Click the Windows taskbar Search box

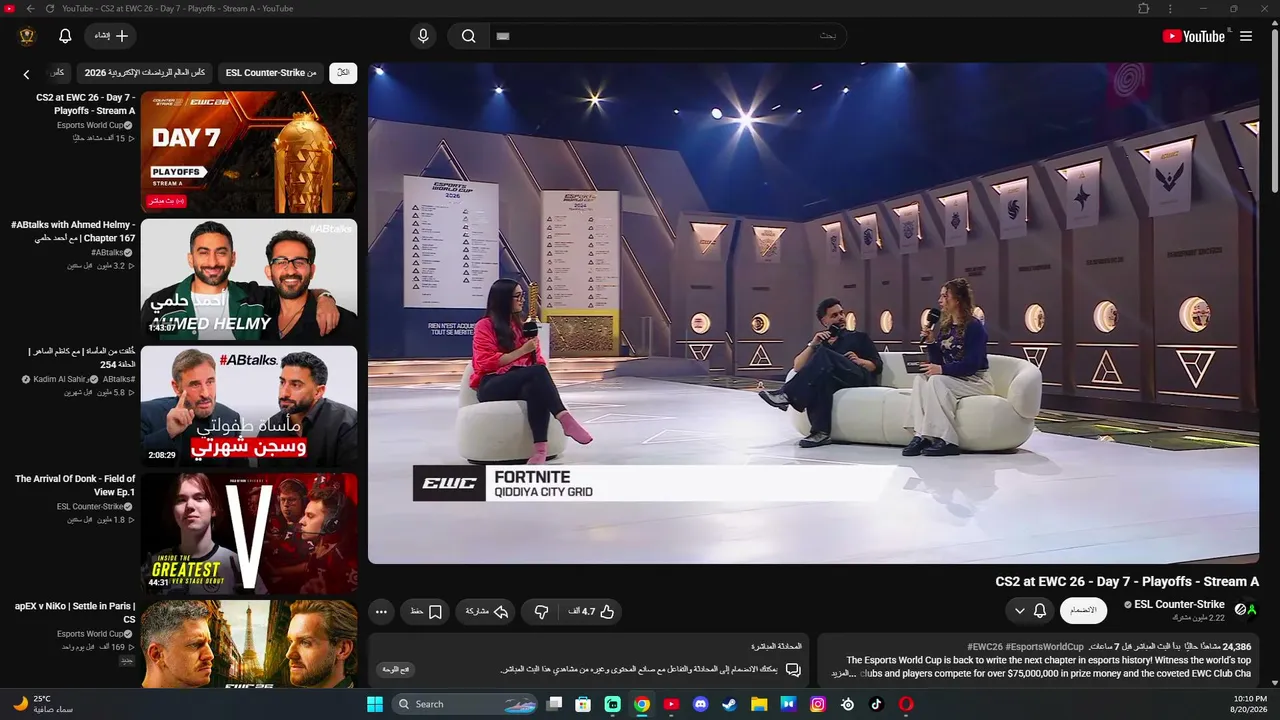(x=467, y=704)
